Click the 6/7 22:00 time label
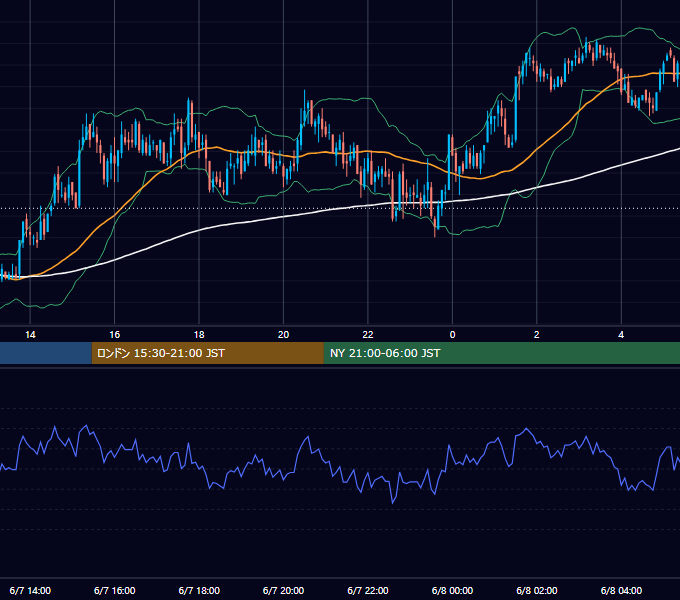 (x=368, y=590)
